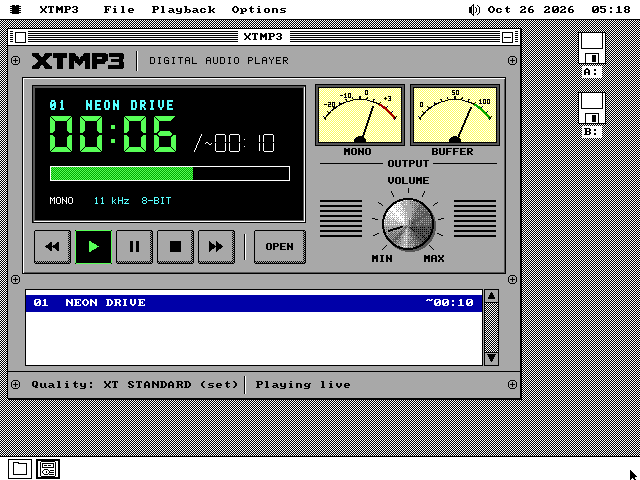
Task: Click the MONO level VU meter
Action: (360, 115)
